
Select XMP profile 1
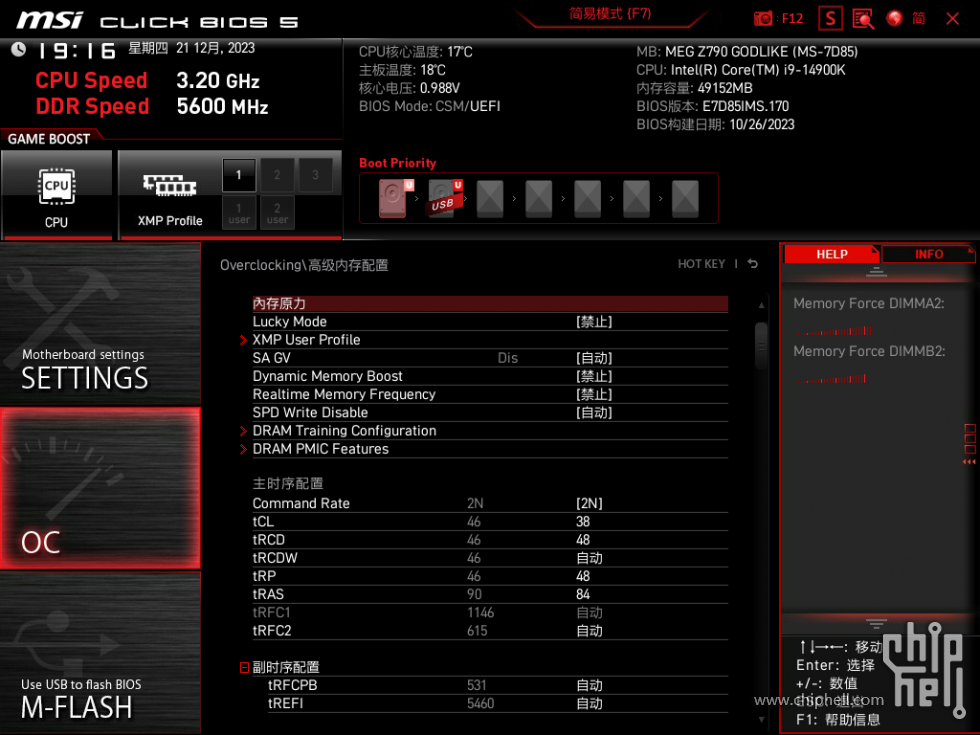pos(239,175)
